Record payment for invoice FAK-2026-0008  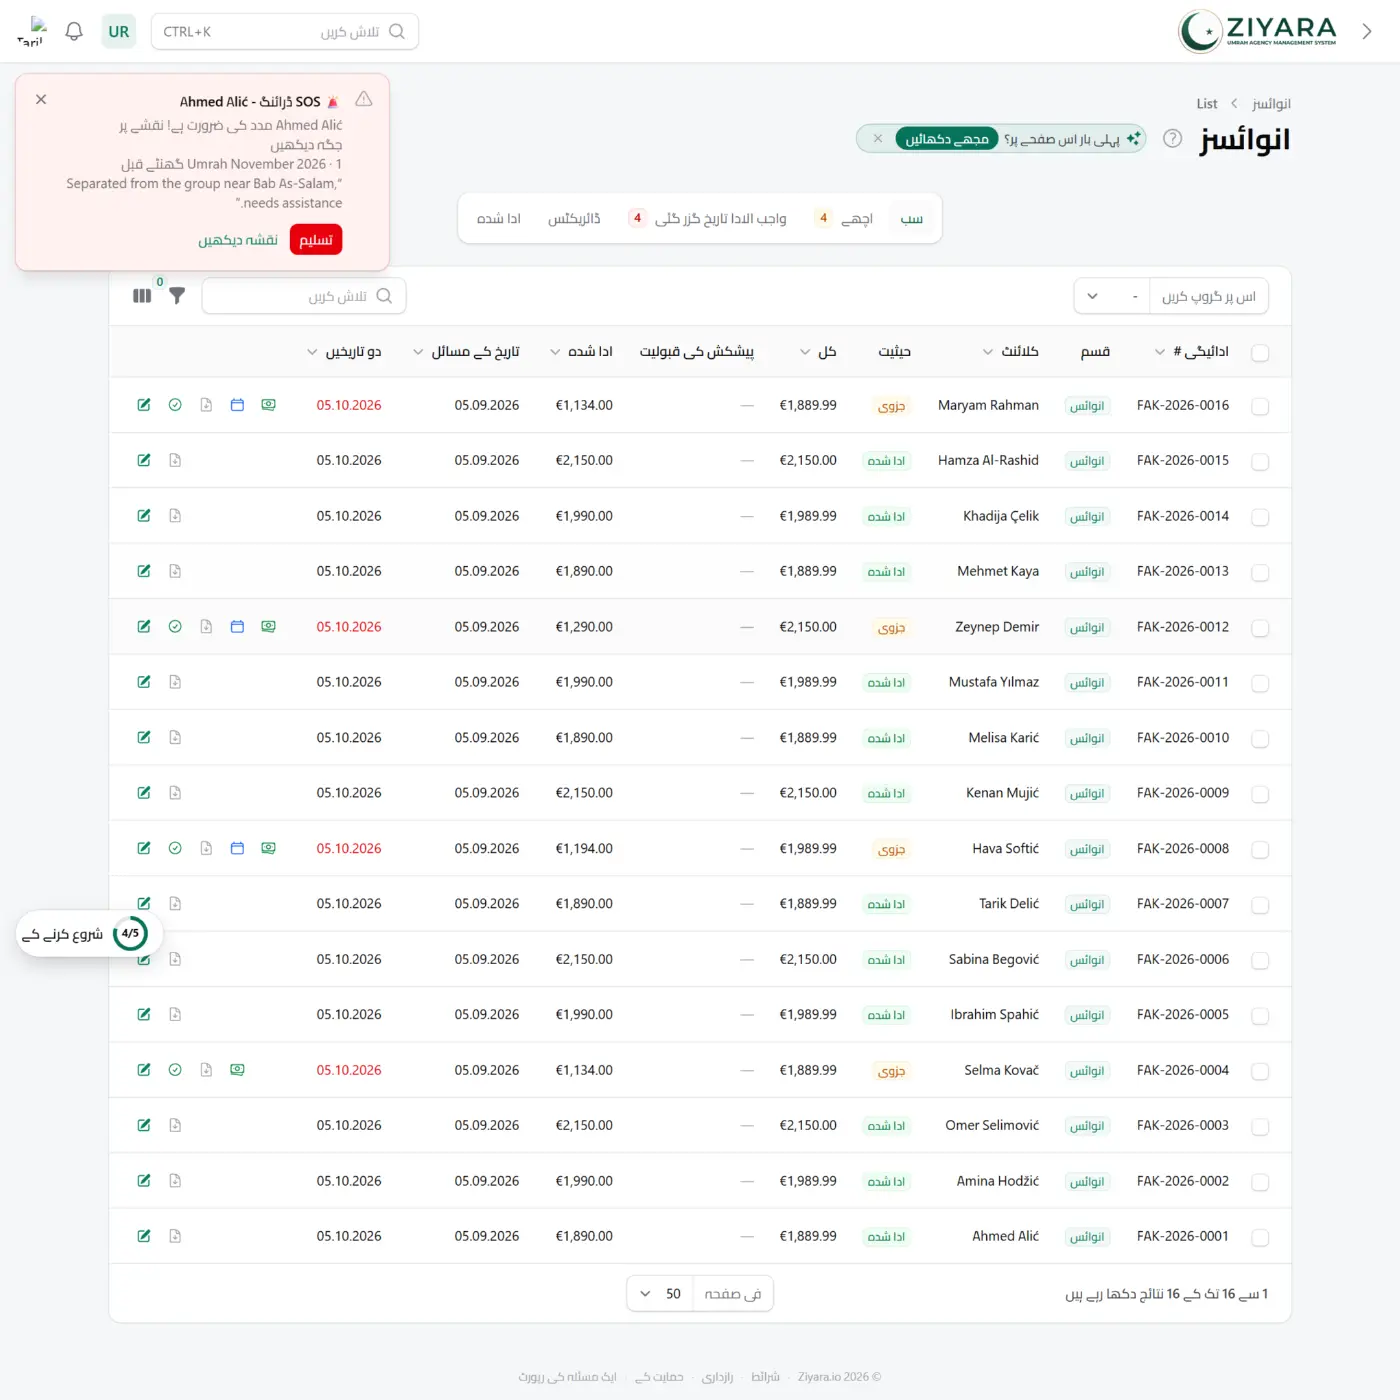pos(268,848)
